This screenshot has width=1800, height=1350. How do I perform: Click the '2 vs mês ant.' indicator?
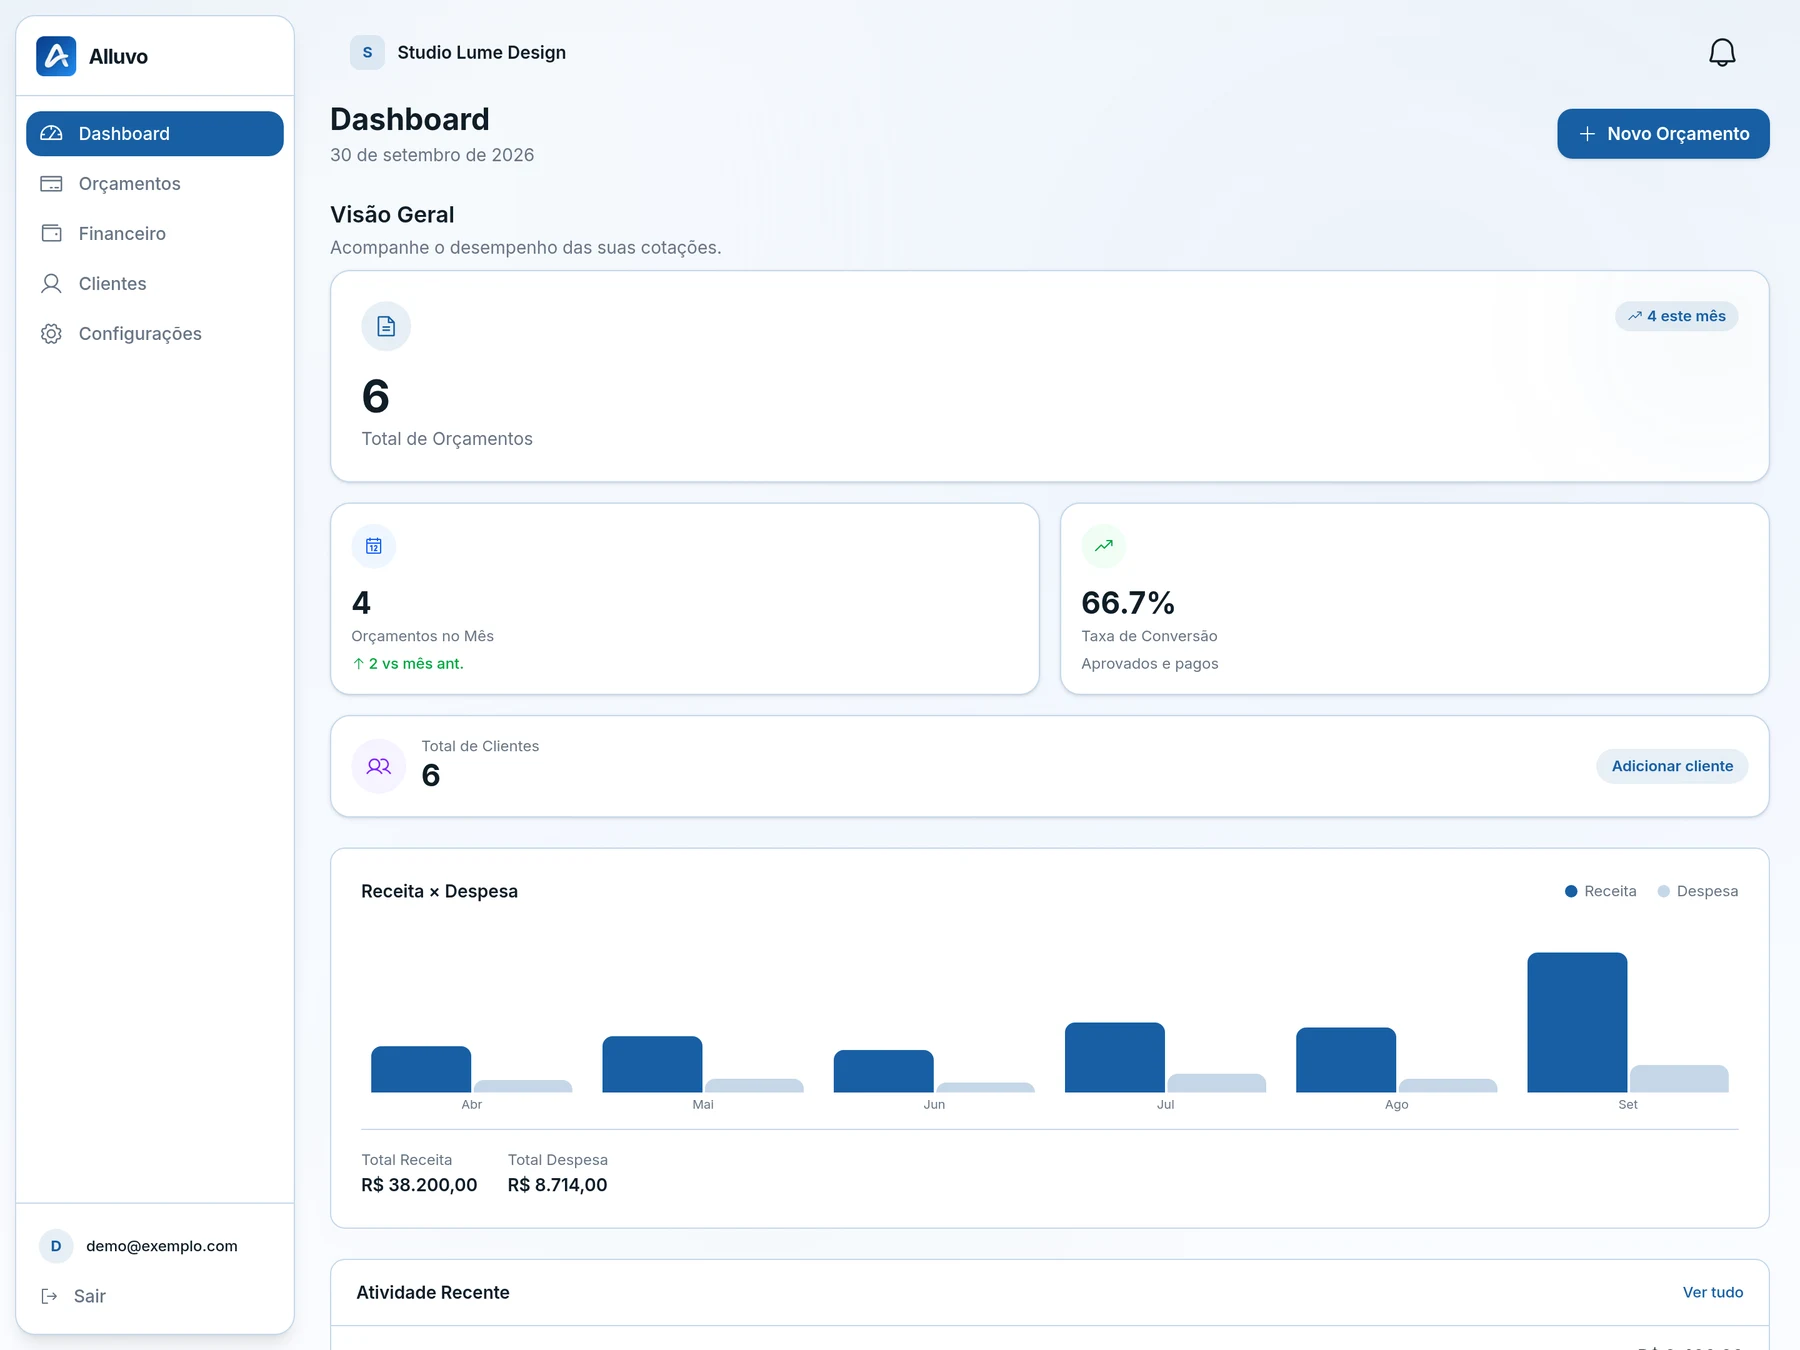coord(408,664)
